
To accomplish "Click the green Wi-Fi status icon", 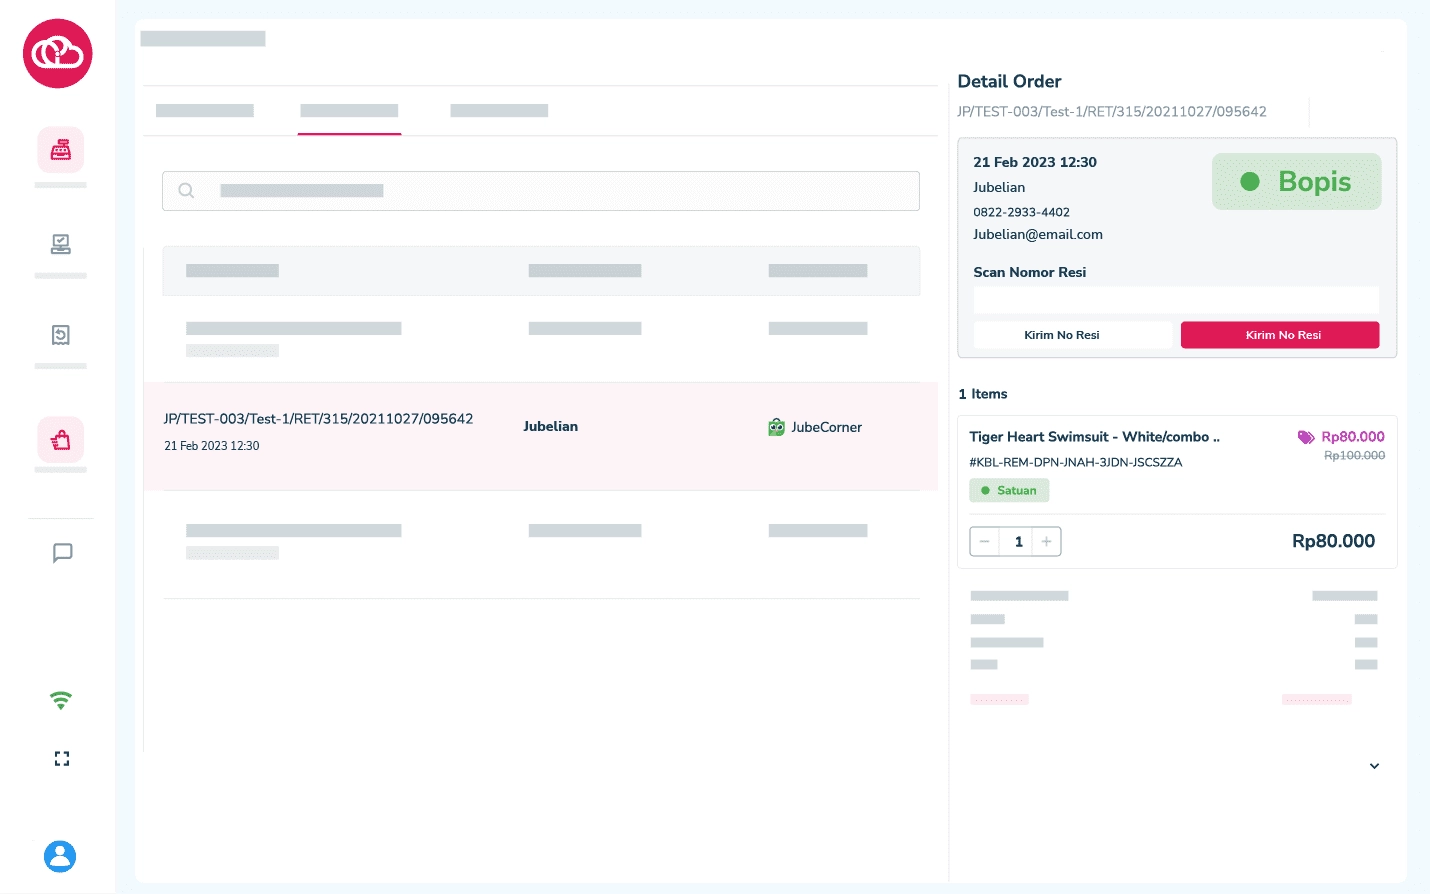I will pos(61,700).
